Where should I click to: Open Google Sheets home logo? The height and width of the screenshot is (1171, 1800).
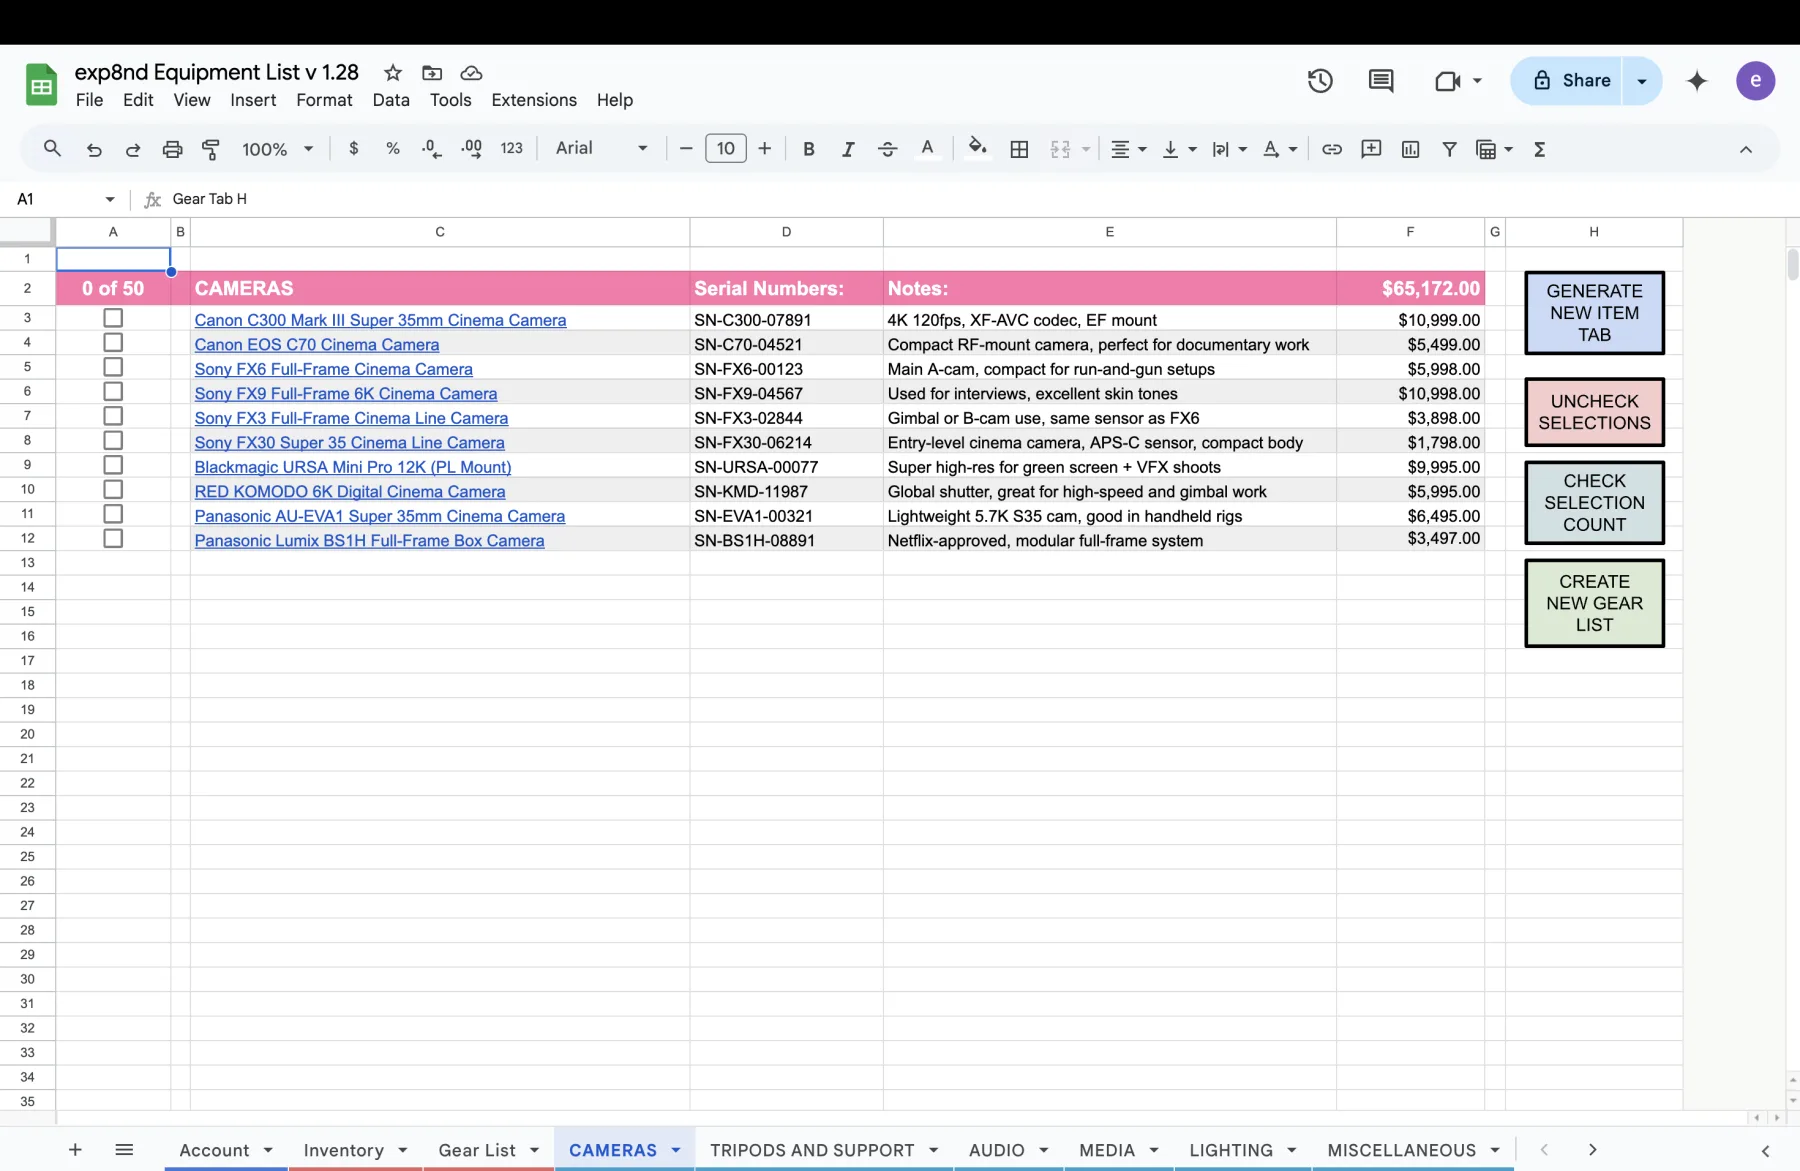[41, 85]
